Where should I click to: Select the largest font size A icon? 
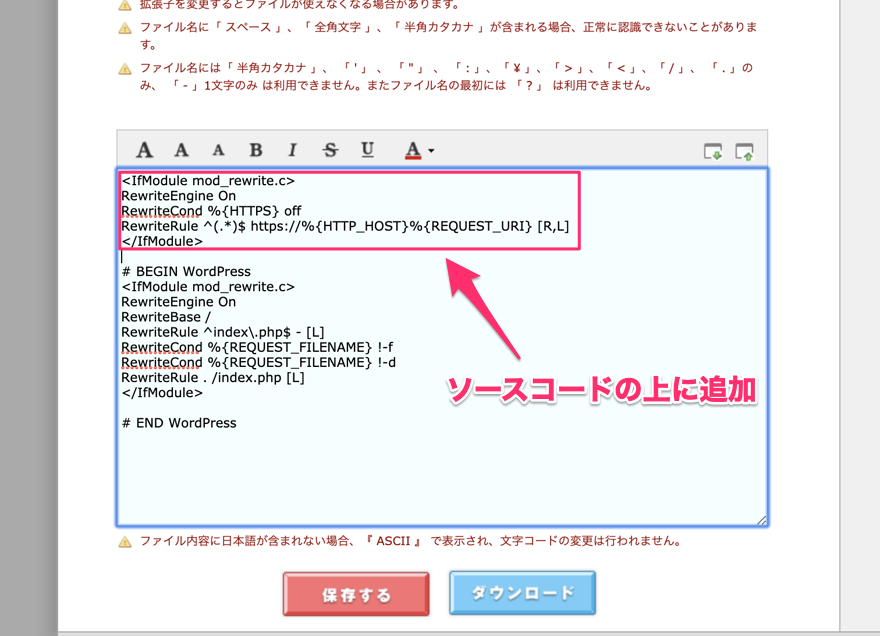(144, 149)
